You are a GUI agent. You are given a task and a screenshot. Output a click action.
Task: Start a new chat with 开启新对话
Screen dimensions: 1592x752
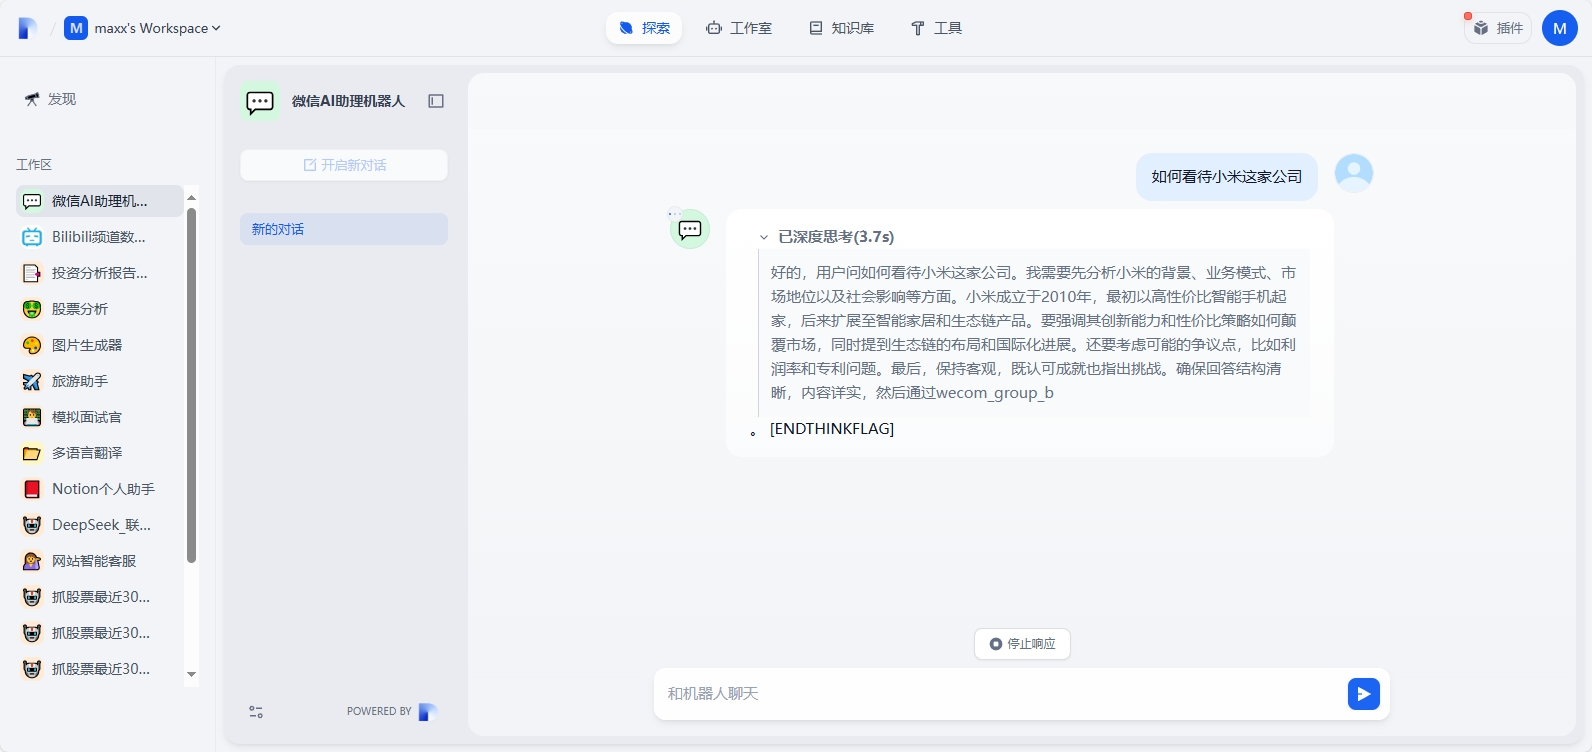[x=344, y=165]
